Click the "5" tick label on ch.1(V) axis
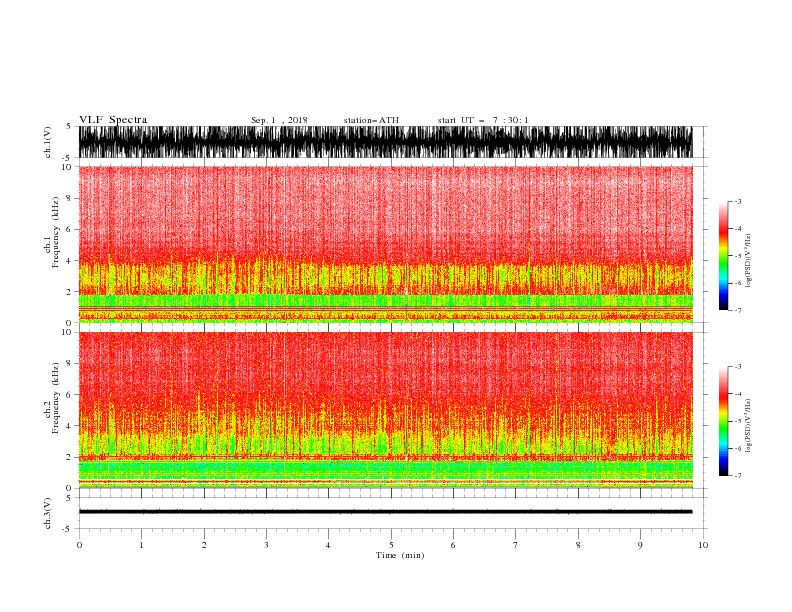 tap(70, 126)
